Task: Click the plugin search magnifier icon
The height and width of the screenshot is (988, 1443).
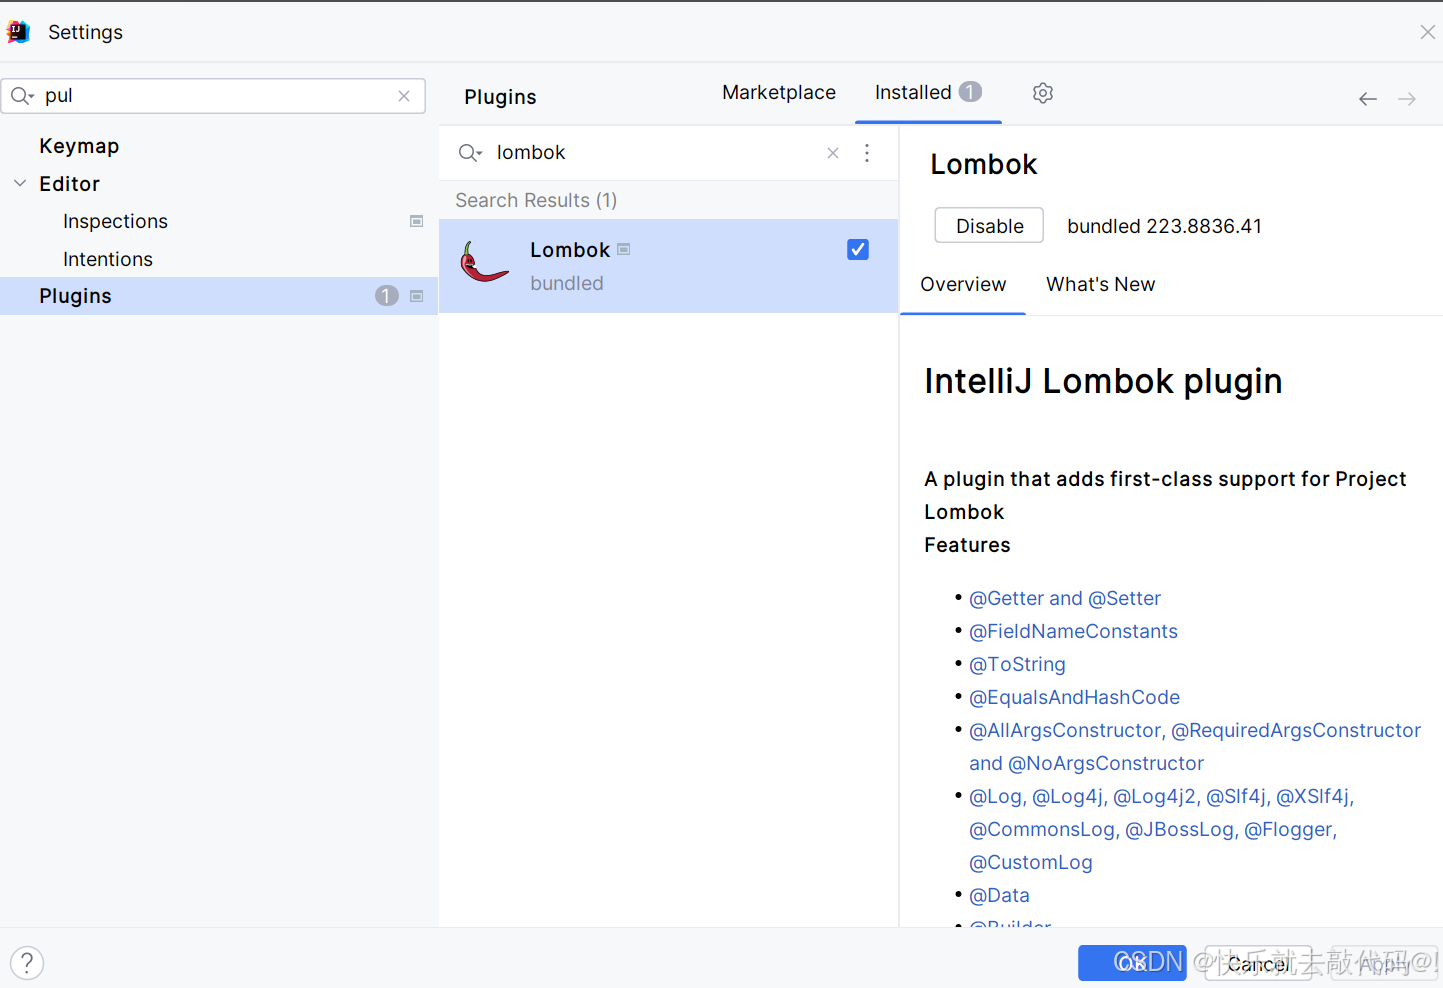Action: coord(470,153)
